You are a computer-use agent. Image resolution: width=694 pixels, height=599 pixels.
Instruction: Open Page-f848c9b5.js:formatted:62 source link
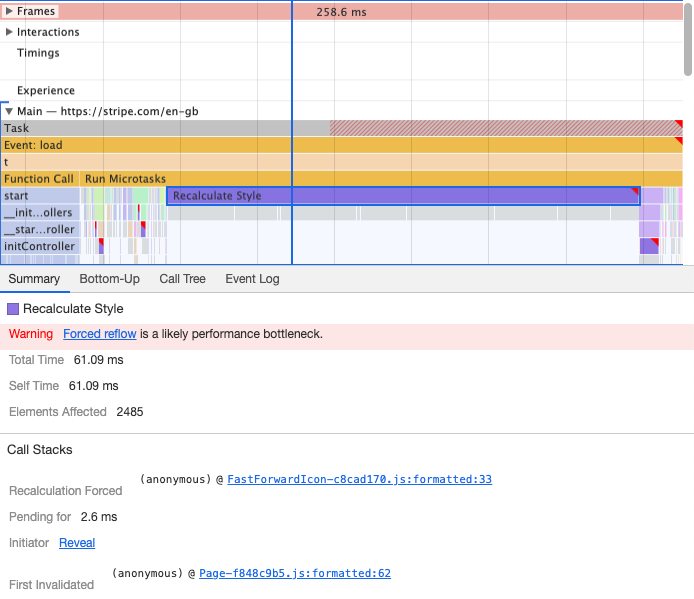click(x=295, y=573)
